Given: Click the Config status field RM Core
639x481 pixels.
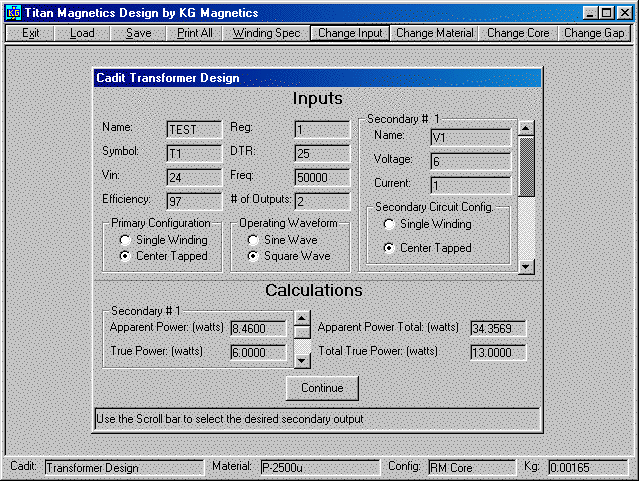Looking at the screenshot, I should coord(472,468).
